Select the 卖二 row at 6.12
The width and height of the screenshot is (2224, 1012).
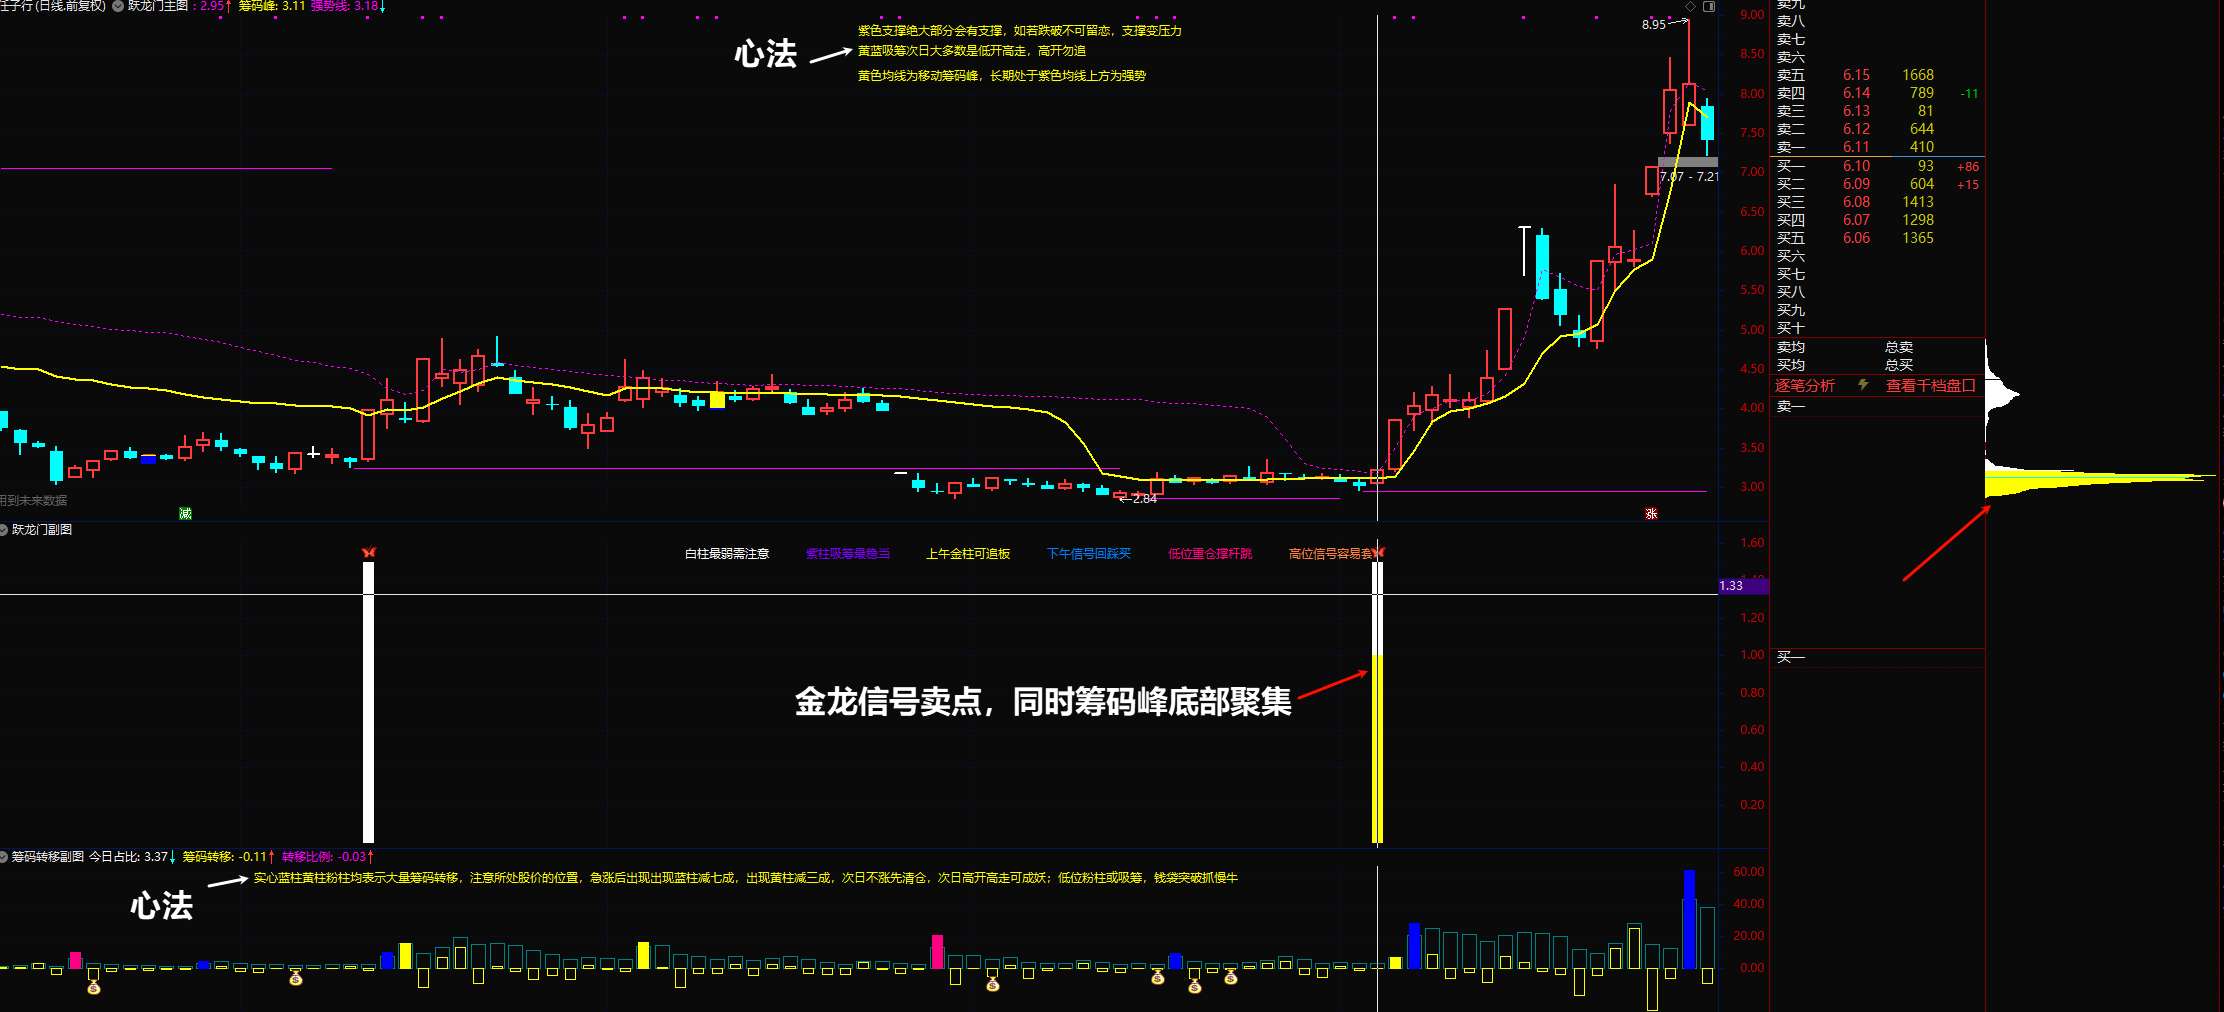[x=1877, y=129]
